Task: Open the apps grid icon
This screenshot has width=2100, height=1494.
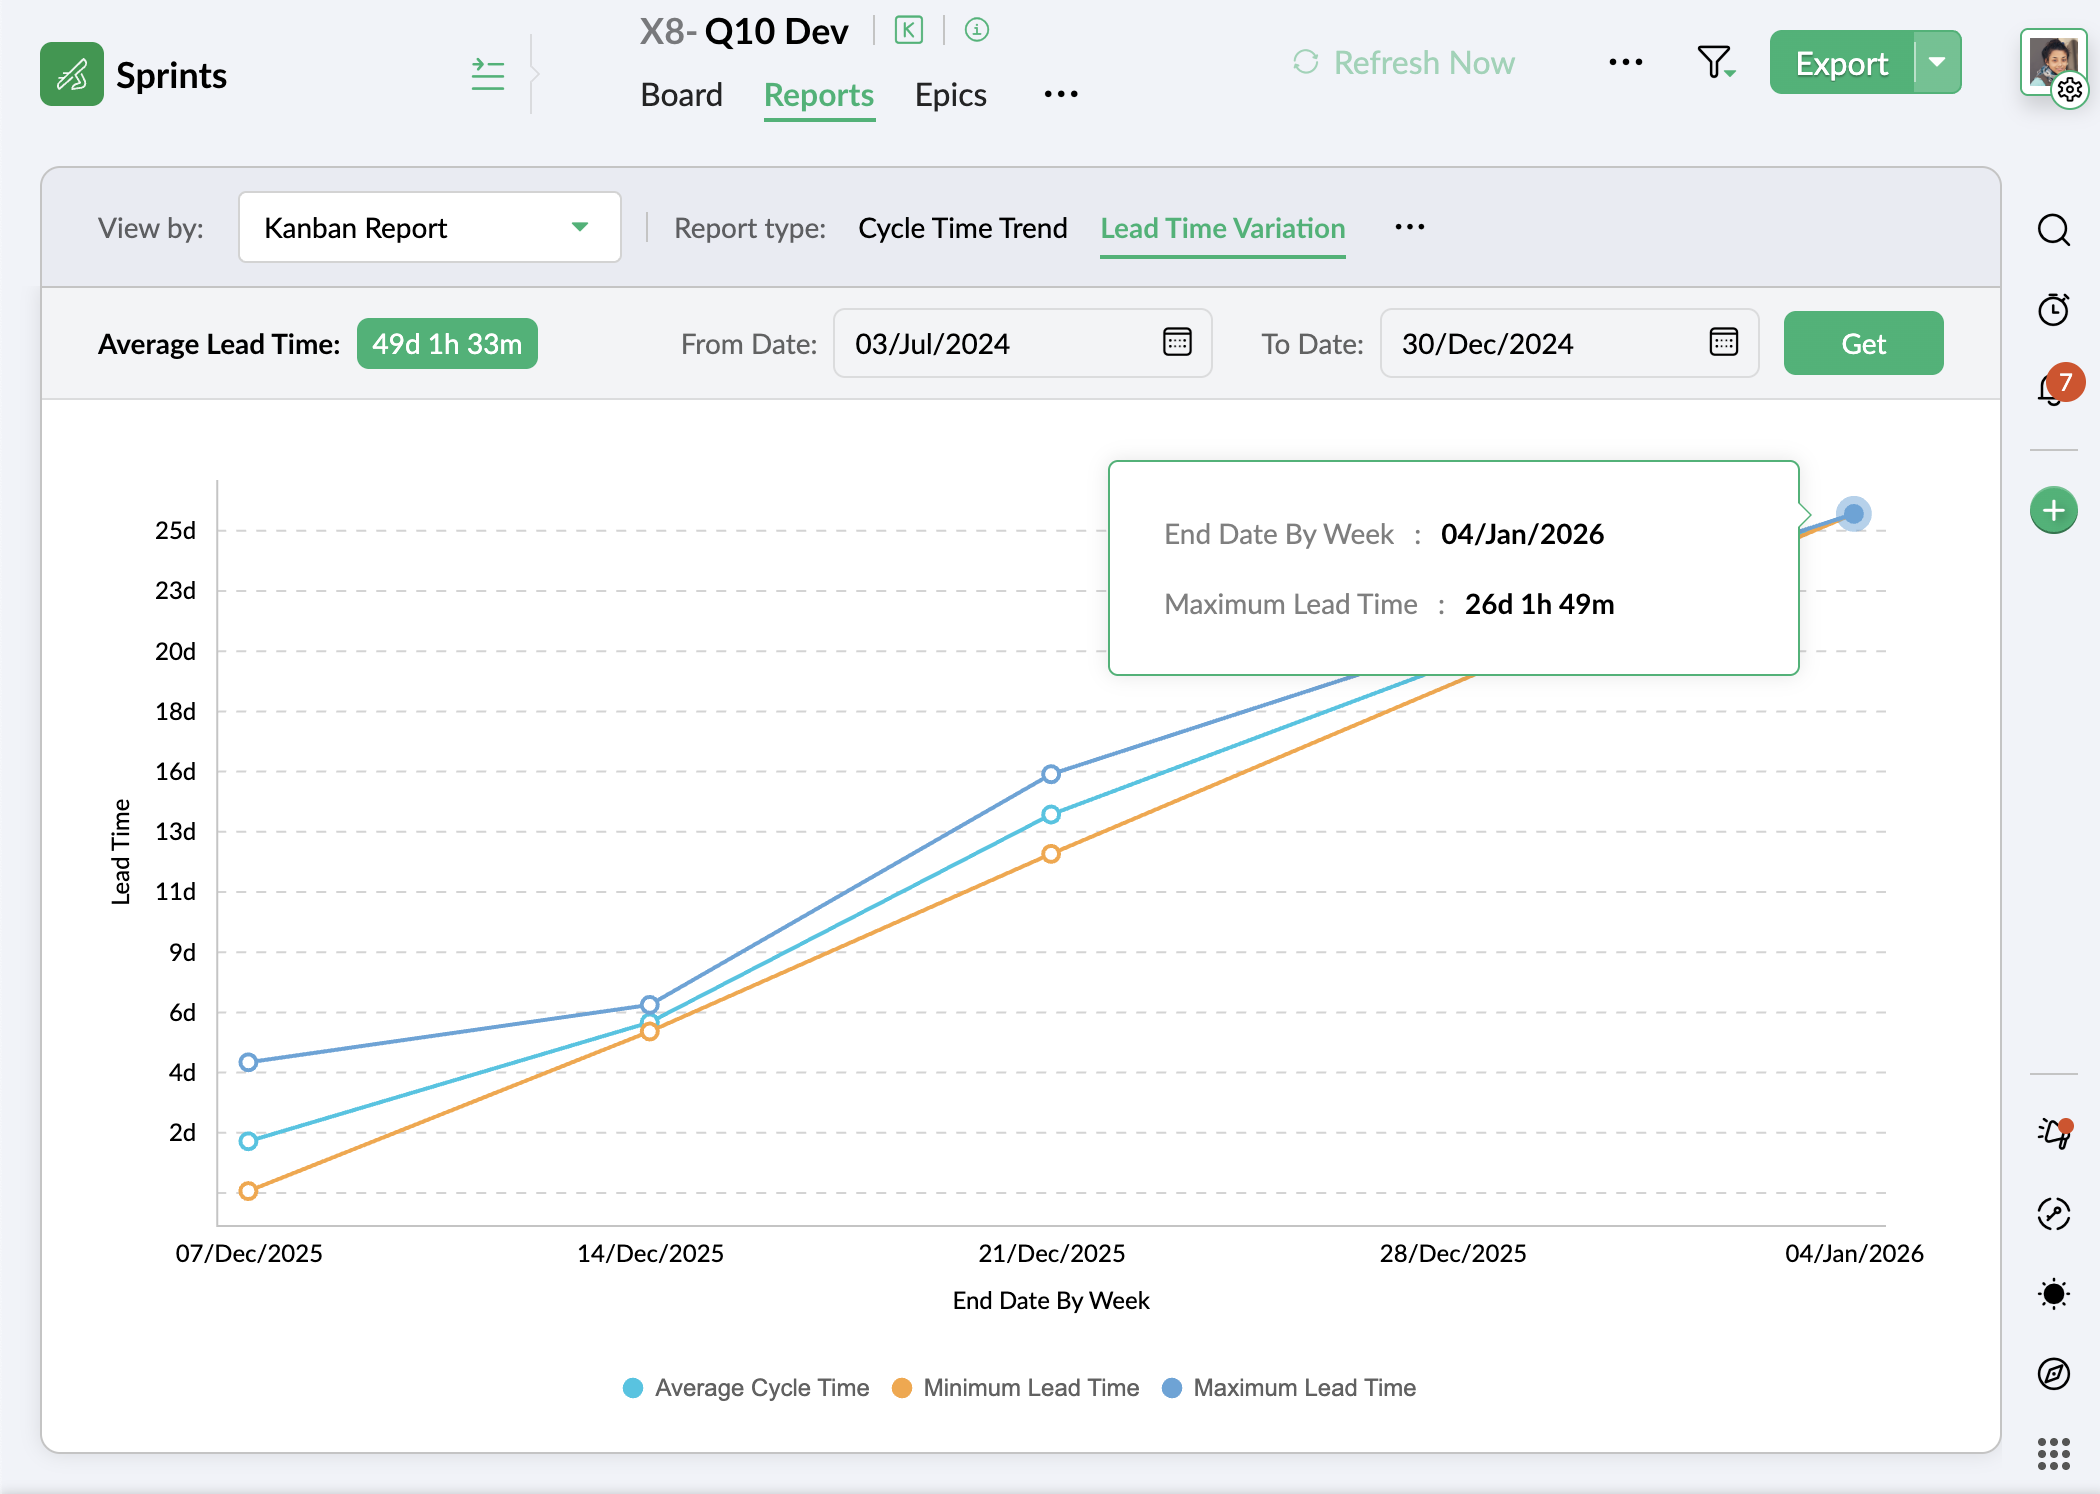Action: click(2053, 1454)
